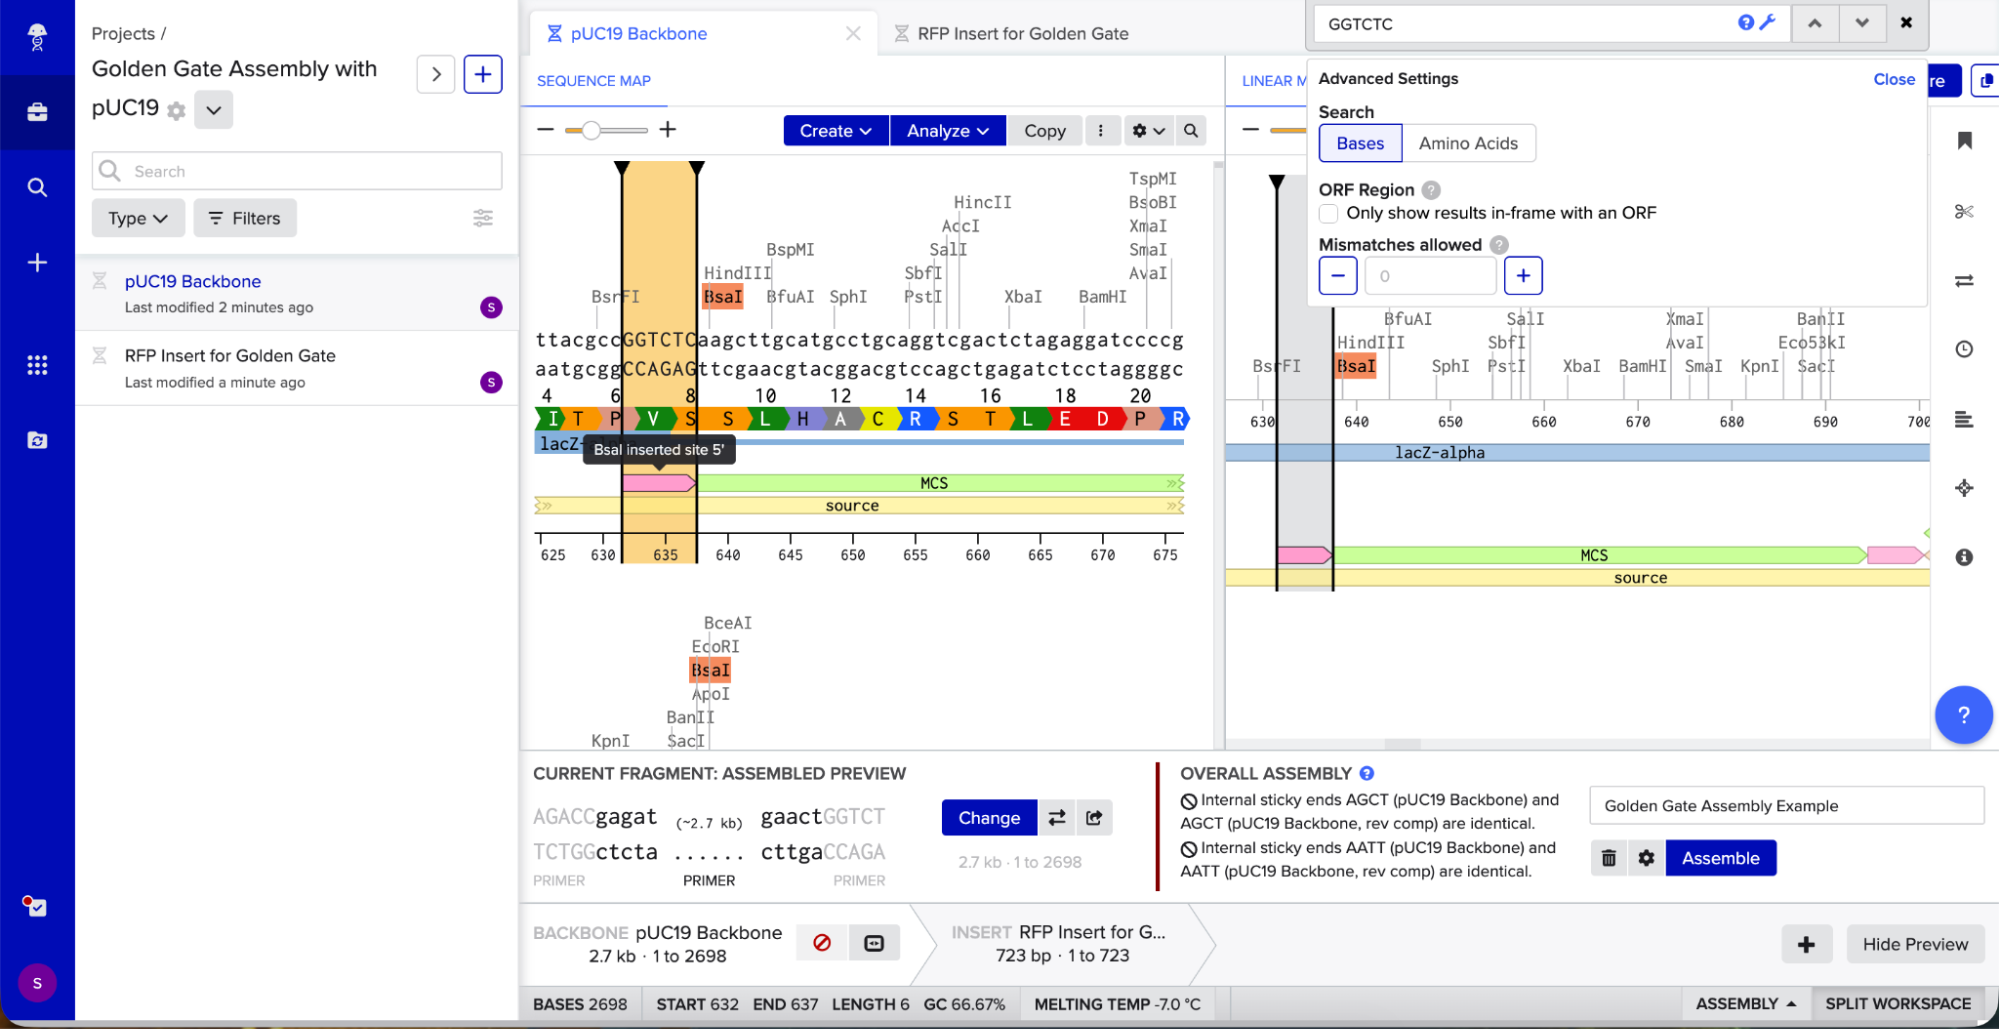Click the assembly name field
Viewport: 1999px width, 1029px height.
pyautogui.click(x=1786, y=806)
